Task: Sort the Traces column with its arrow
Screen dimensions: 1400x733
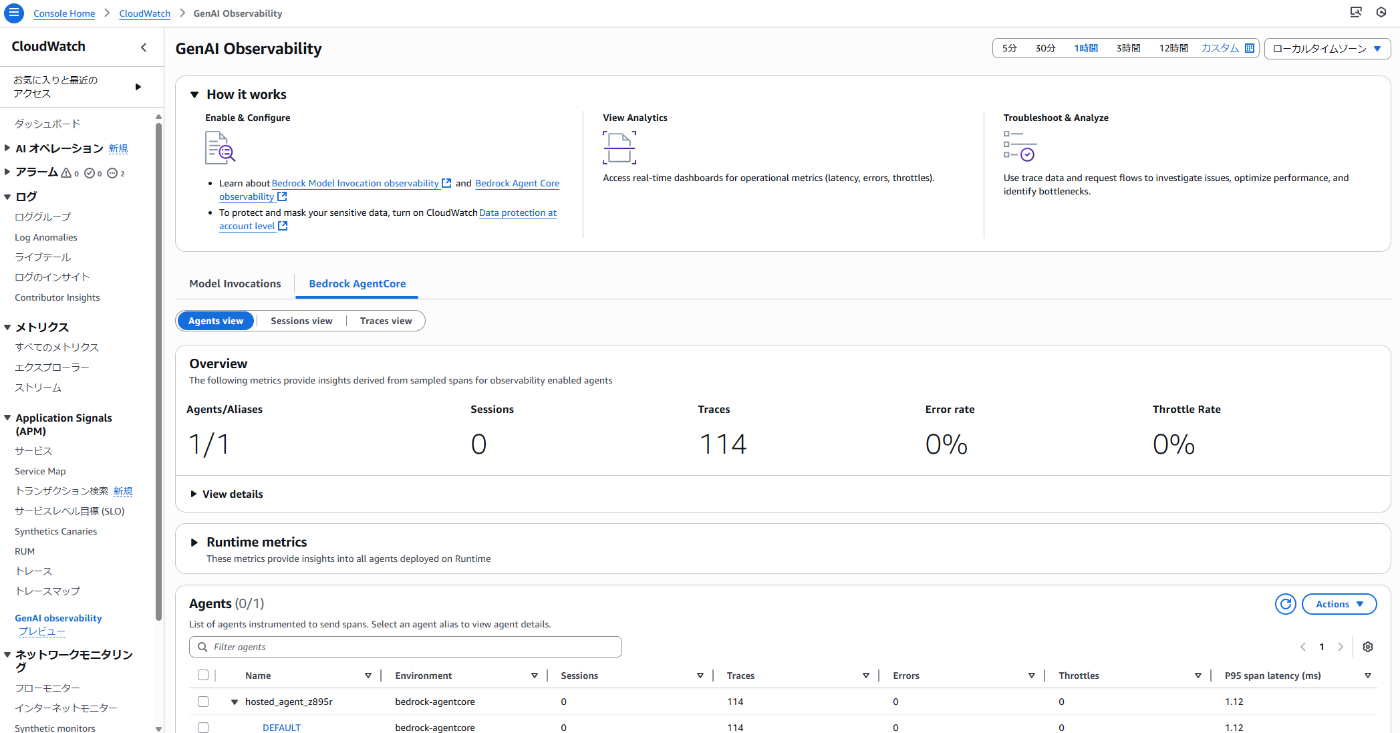Action: (x=866, y=676)
